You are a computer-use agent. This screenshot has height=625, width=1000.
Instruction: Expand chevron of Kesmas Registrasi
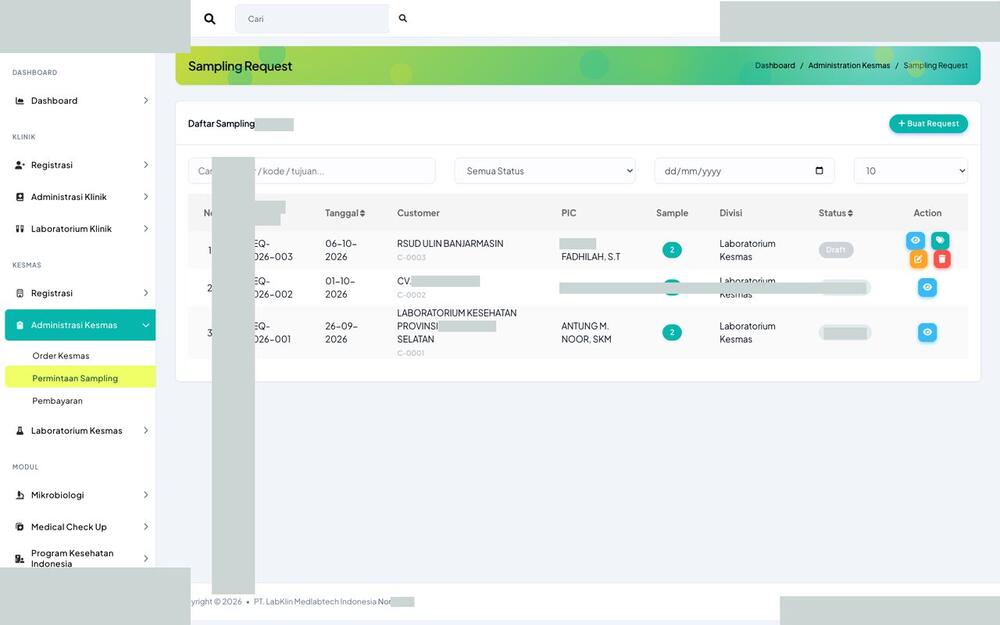145,293
